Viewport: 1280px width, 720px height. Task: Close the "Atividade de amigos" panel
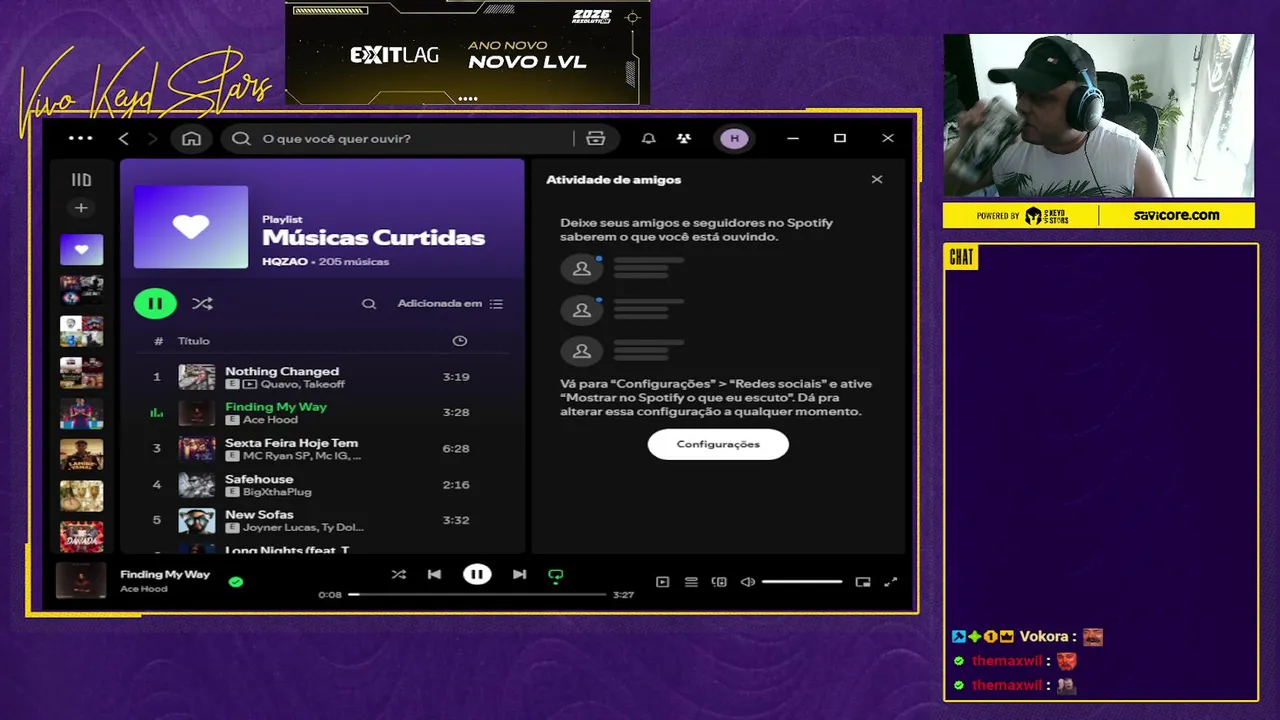[x=877, y=180]
